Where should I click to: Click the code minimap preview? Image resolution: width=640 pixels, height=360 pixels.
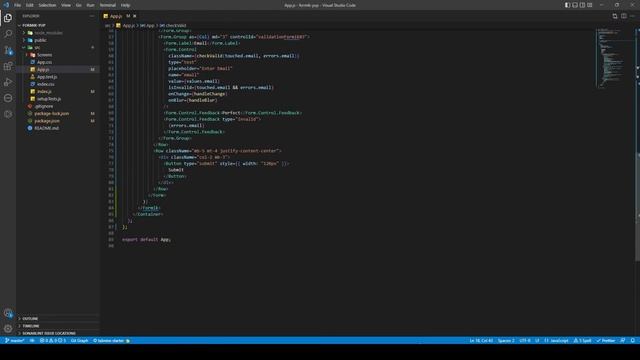tap(615, 58)
